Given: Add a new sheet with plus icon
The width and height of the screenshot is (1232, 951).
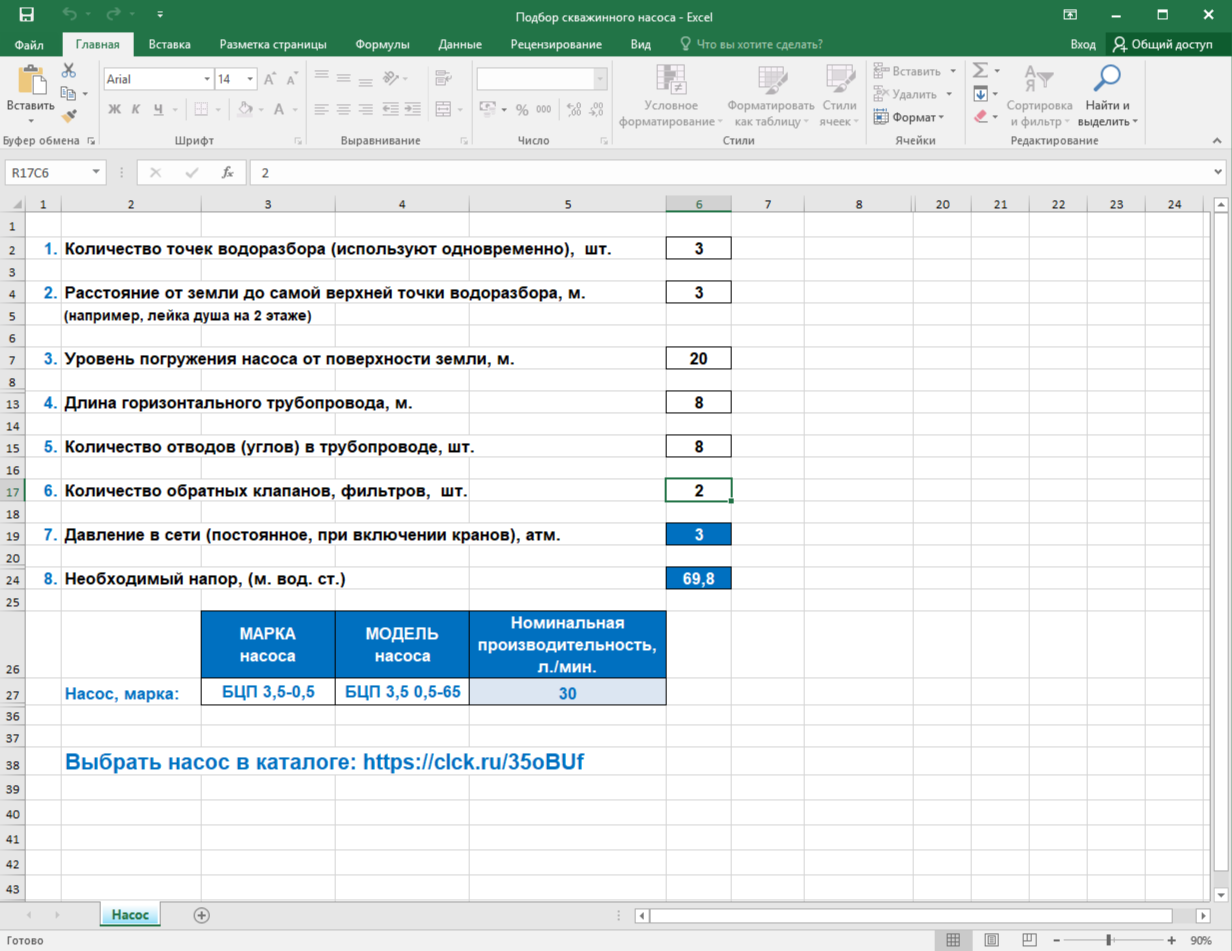Looking at the screenshot, I should click(x=202, y=915).
